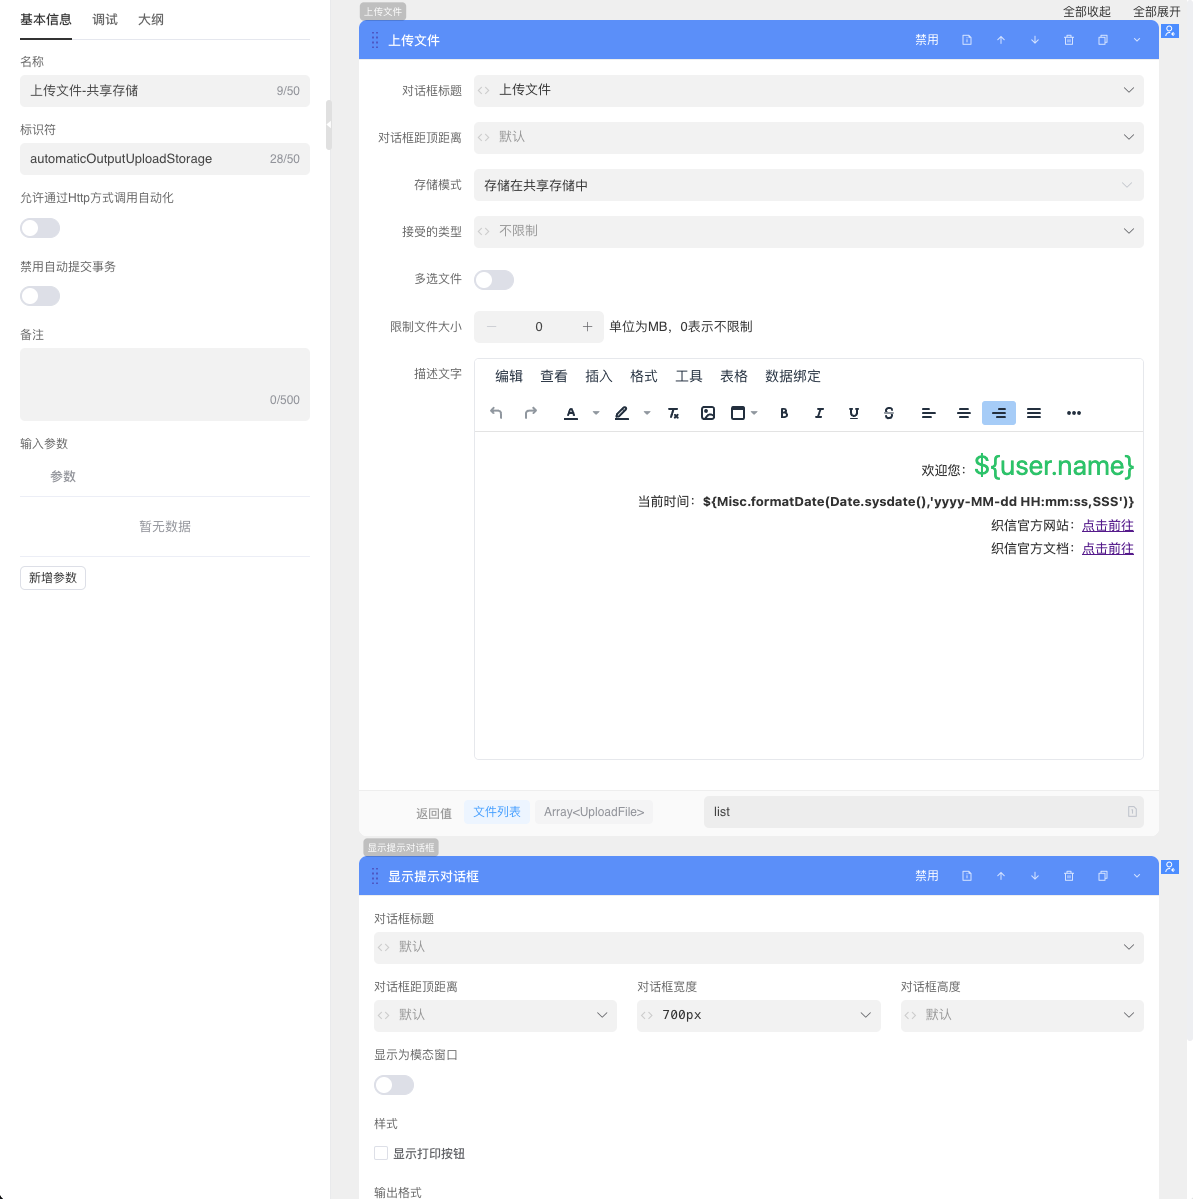Open the 接受的类型 dropdown
This screenshot has height=1199, width=1193.
pyautogui.click(x=808, y=231)
